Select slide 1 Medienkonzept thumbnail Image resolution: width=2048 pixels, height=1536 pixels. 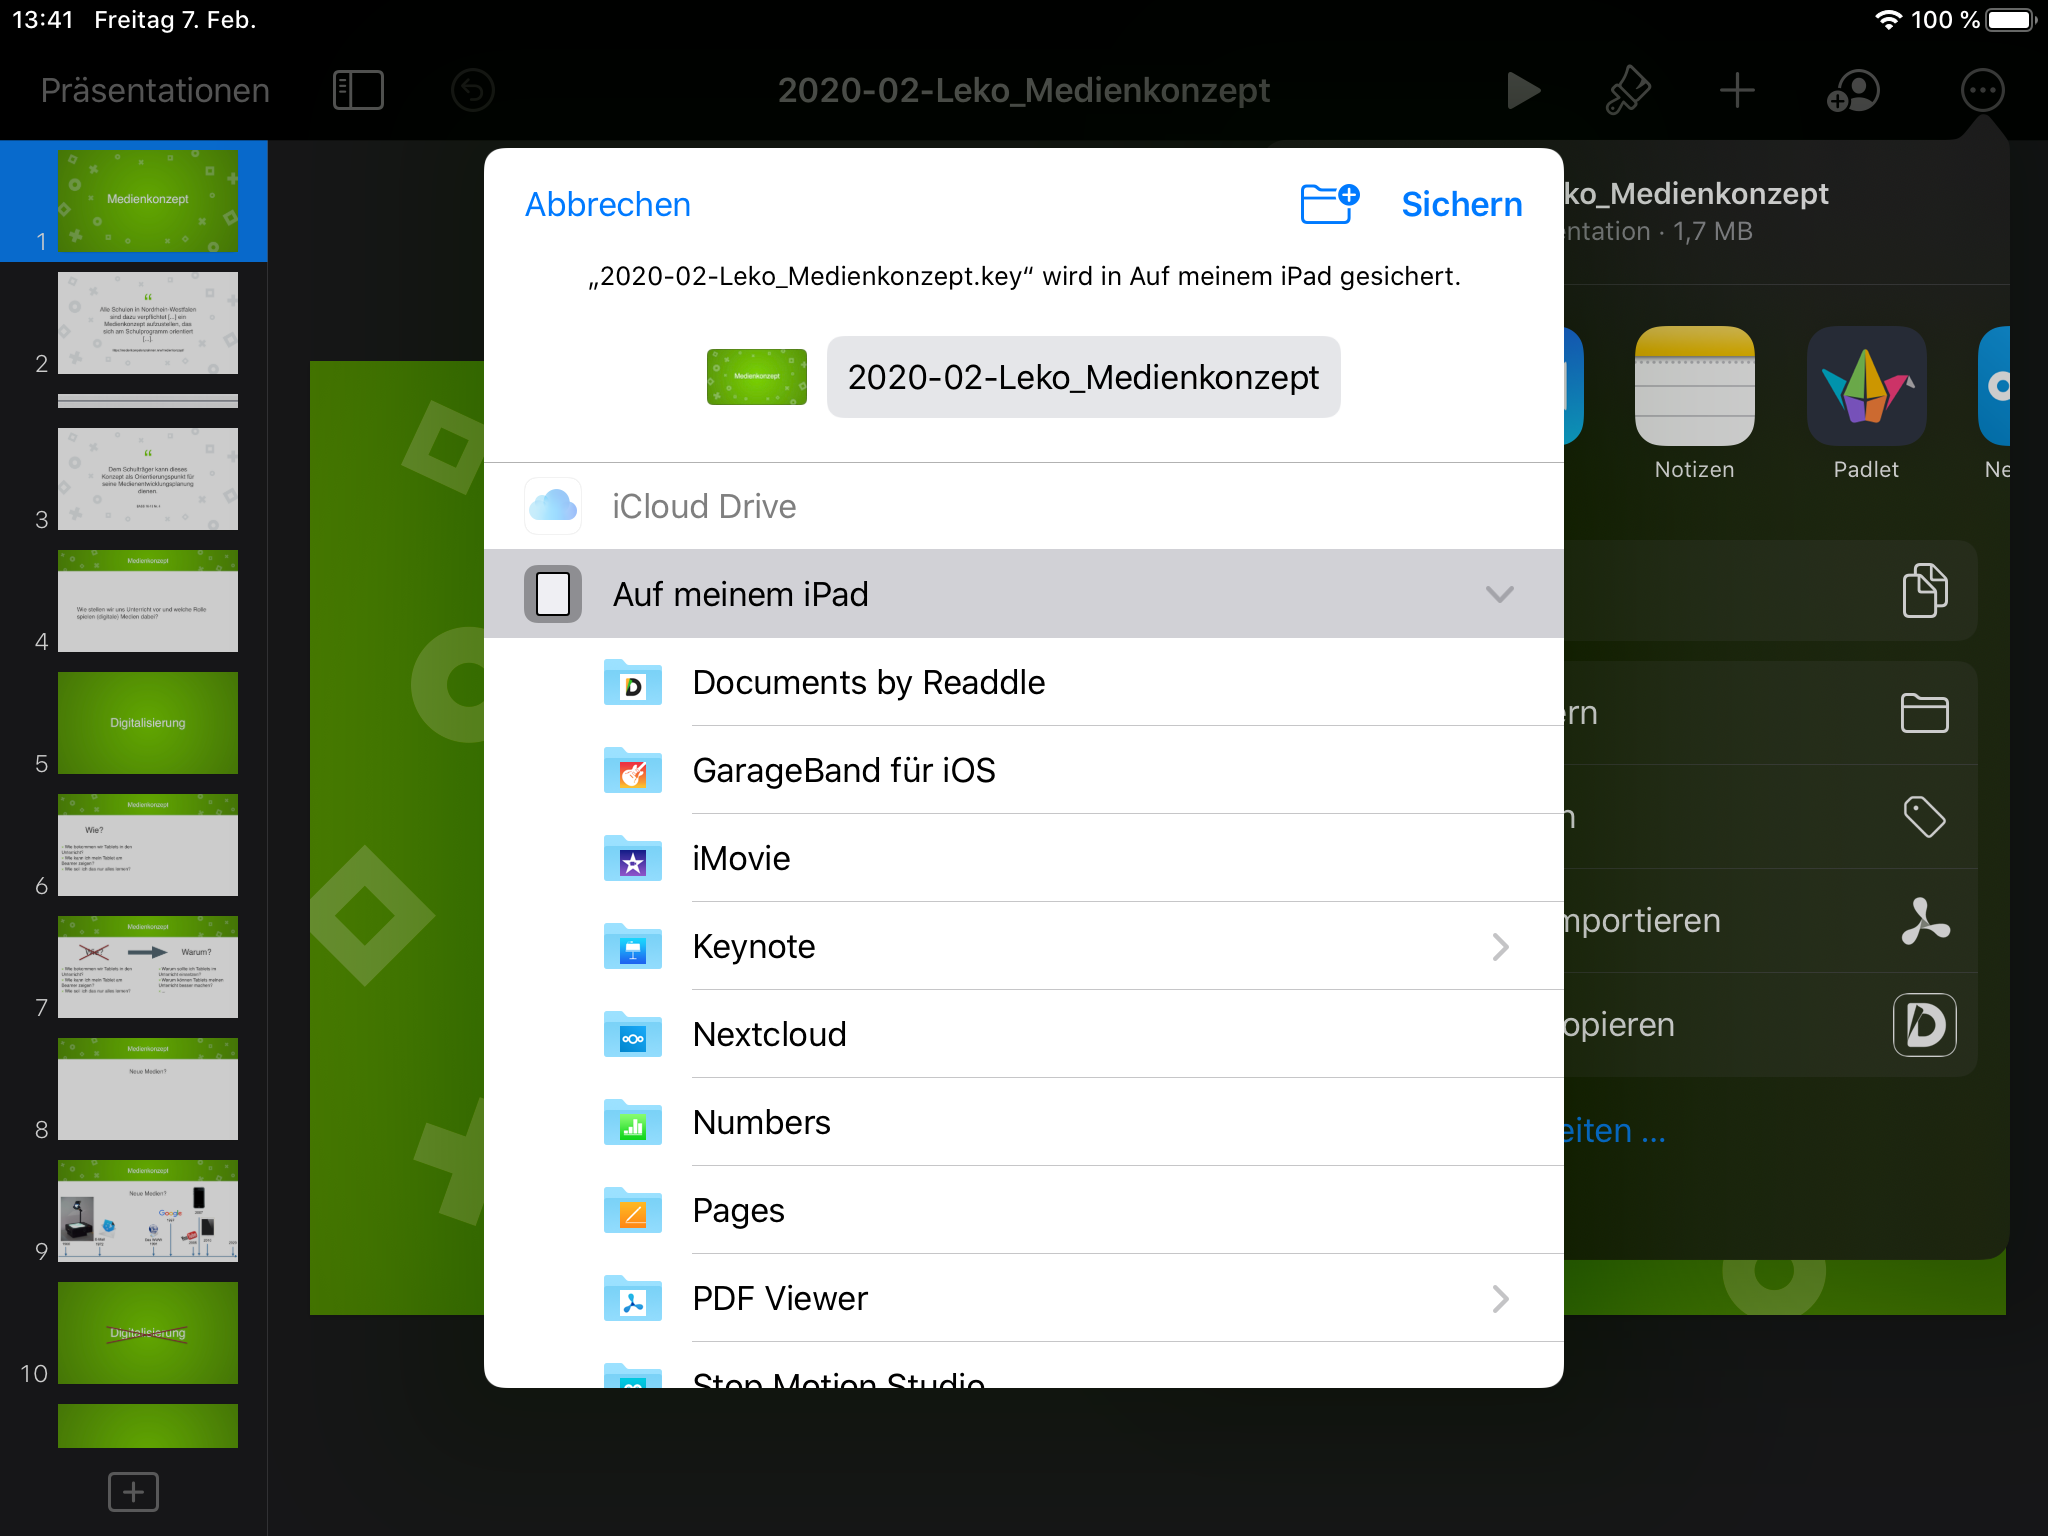(148, 201)
